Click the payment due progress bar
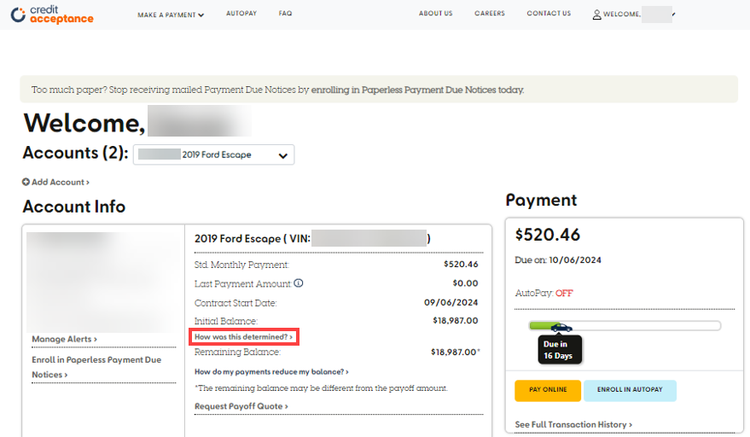Screen dimensions: 750x437 click(640, 326)
